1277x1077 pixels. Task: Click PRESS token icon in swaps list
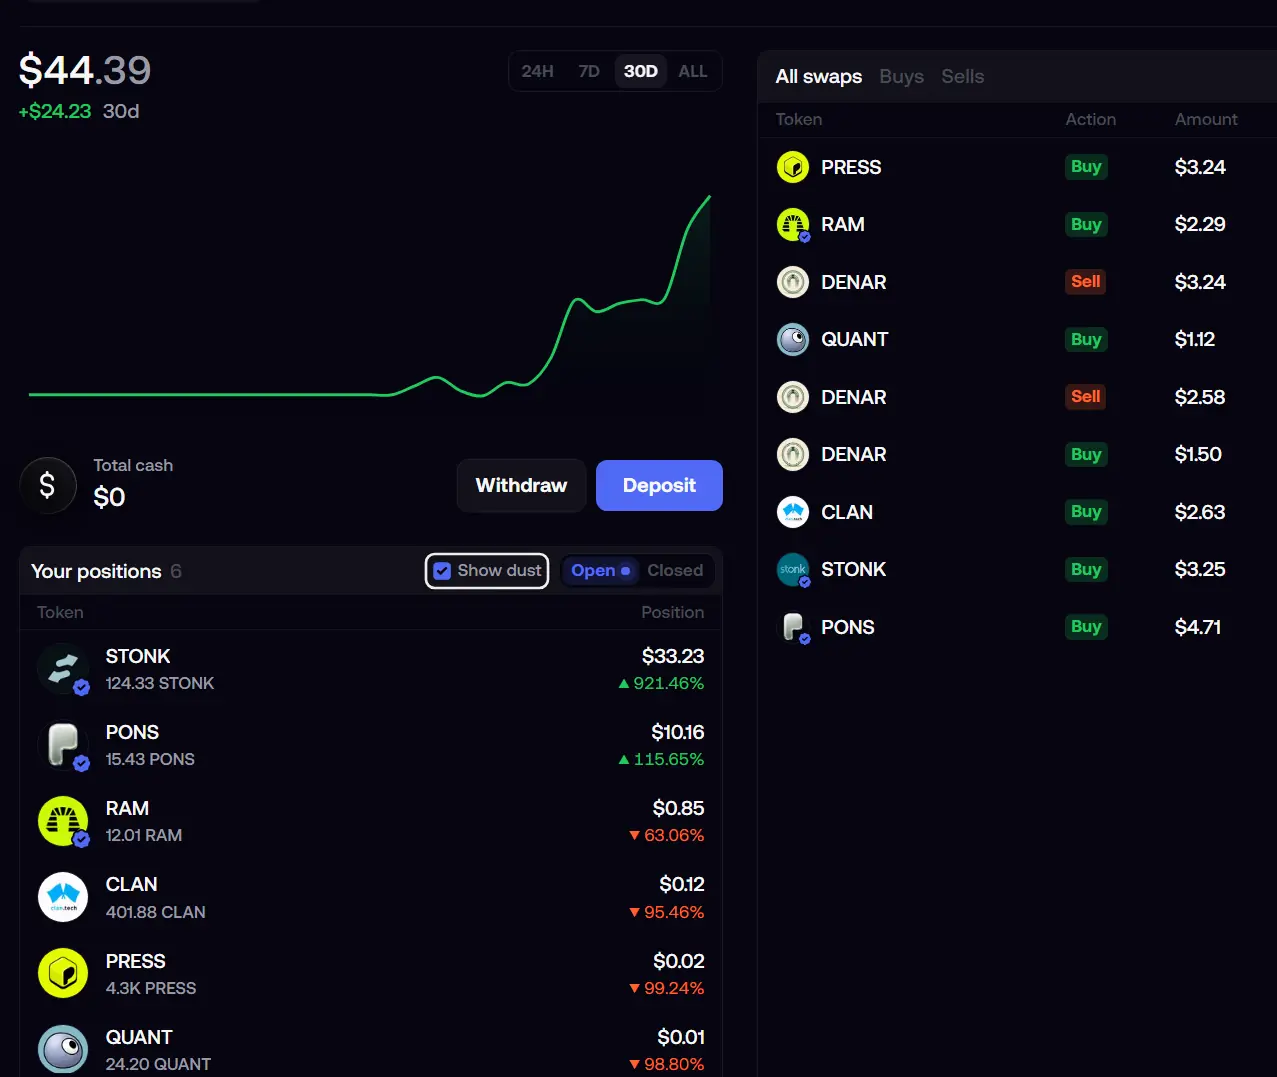pyautogui.click(x=793, y=167)
